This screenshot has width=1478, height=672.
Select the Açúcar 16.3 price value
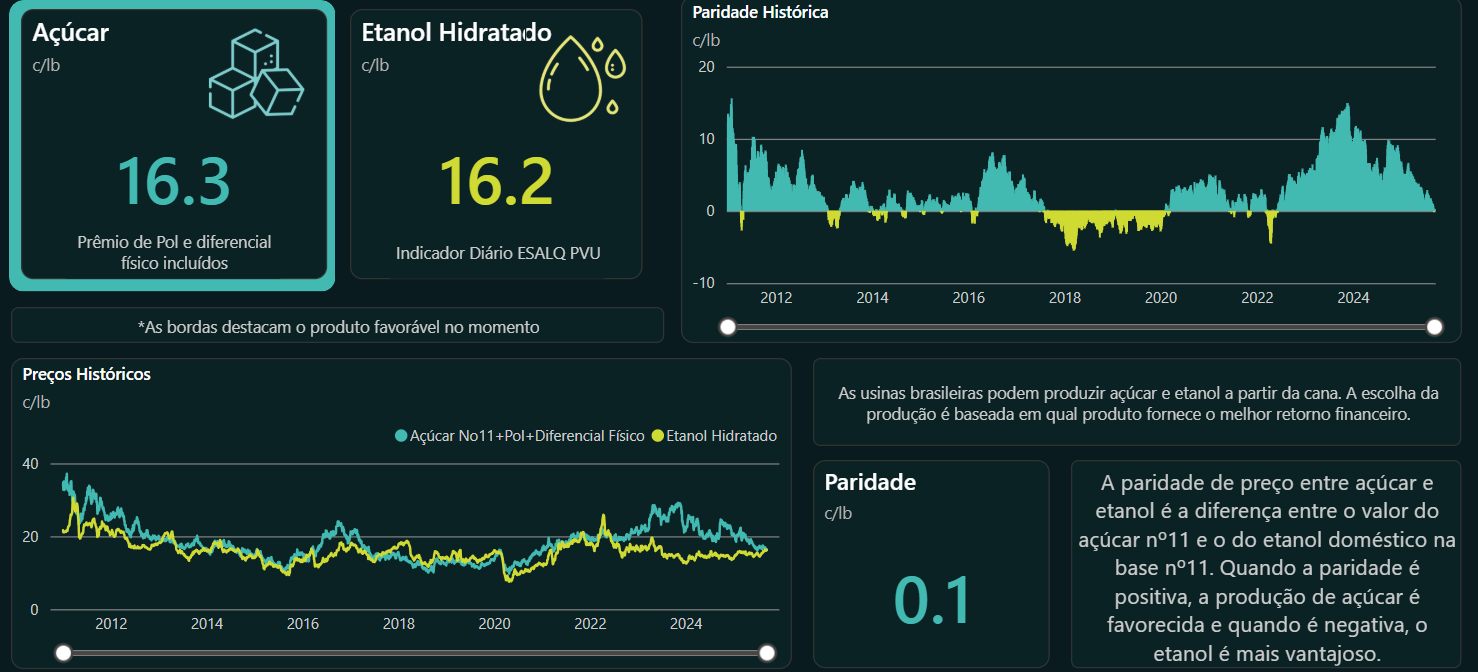(174, 181)
